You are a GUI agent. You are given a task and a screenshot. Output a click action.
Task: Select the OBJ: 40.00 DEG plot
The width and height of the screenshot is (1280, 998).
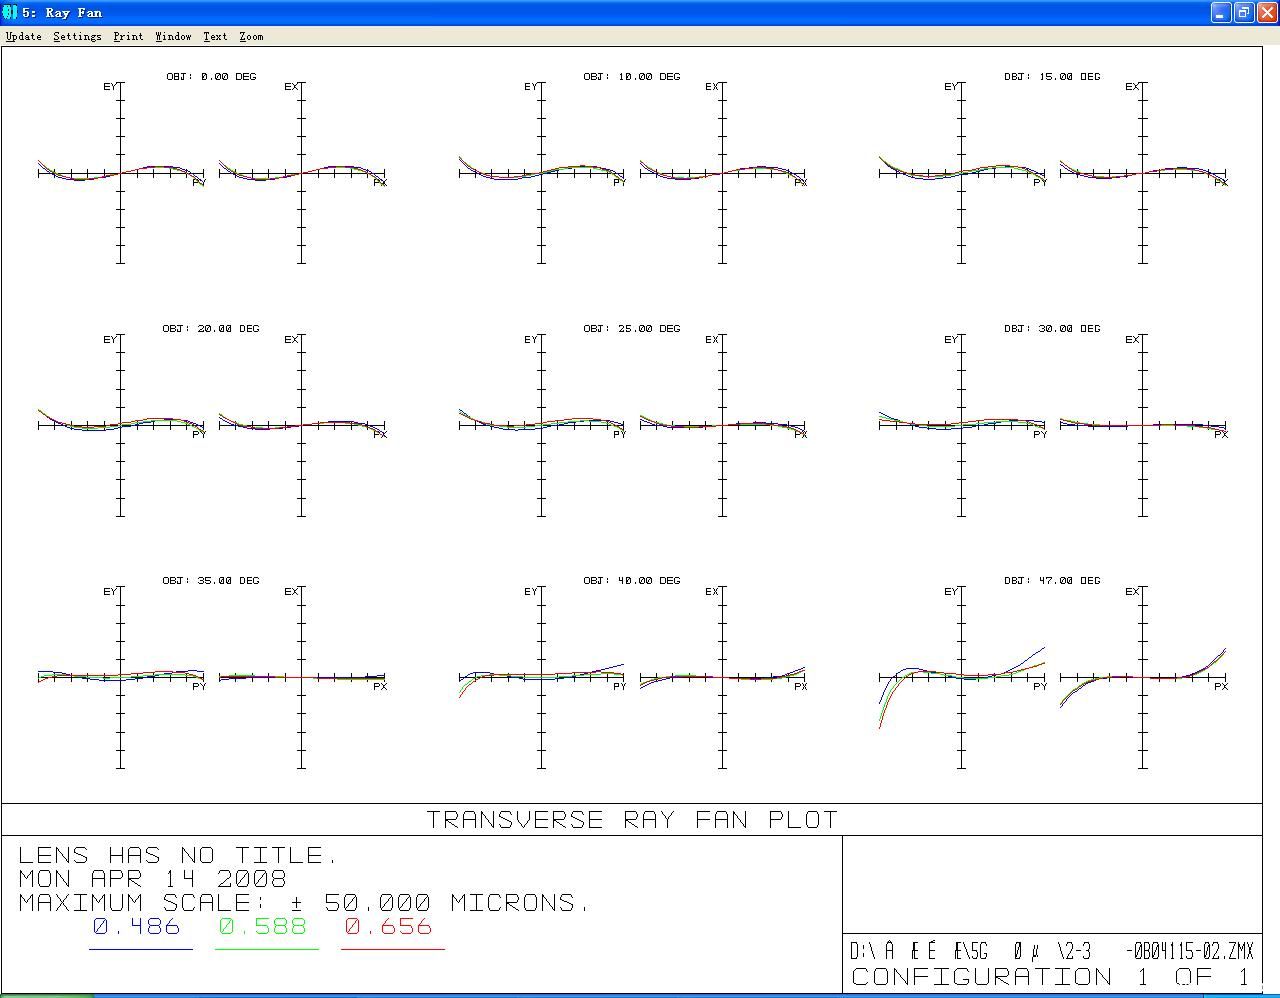(x=632, y=675)
